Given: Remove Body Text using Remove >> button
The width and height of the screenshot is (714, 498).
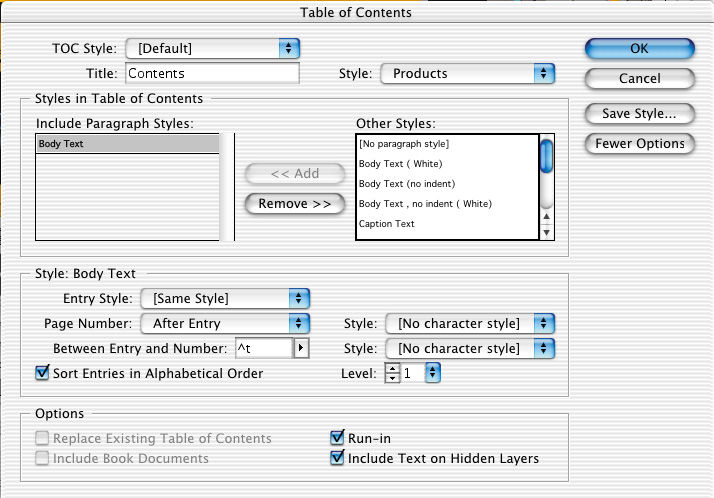Looking at the screenshot, I should 295,203.
